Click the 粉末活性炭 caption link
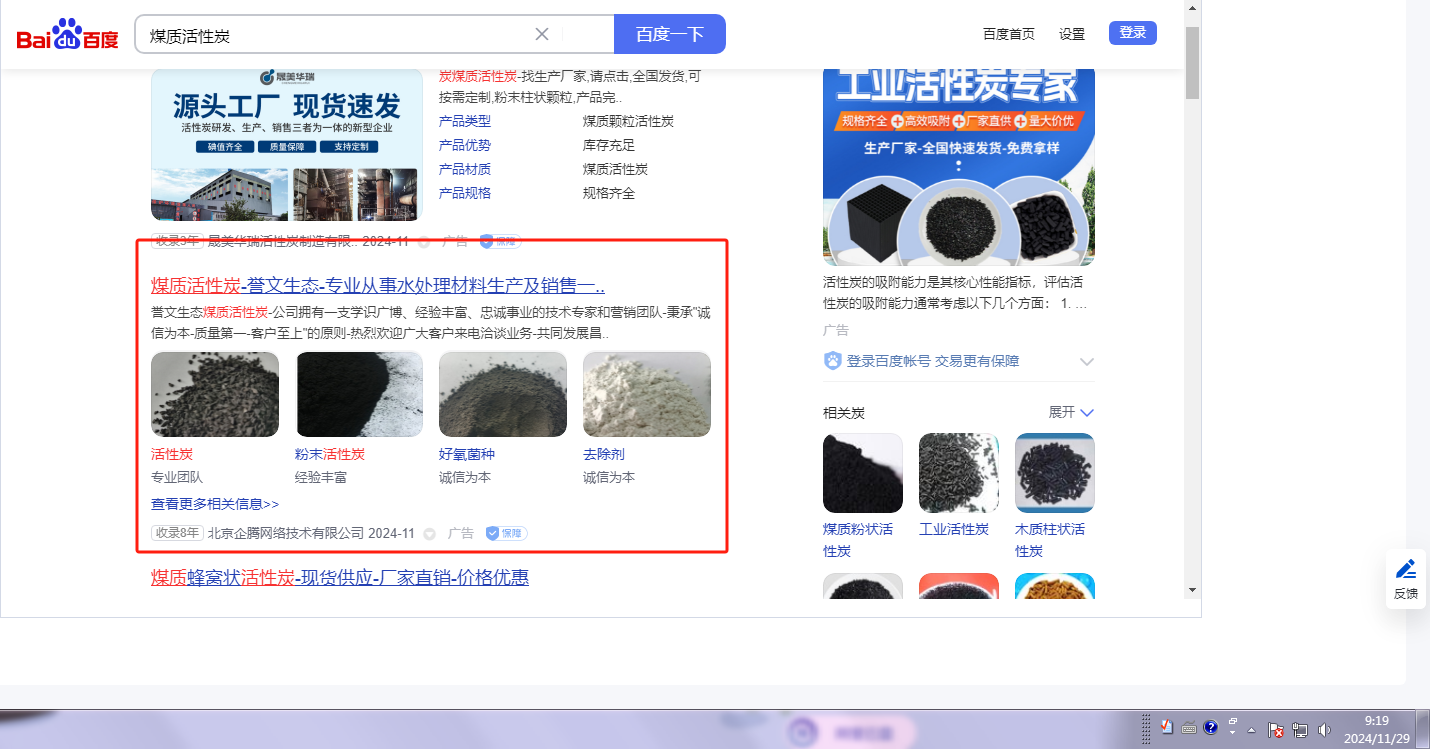The height and width of the screenshot is (749, 1430). point(330,454)
